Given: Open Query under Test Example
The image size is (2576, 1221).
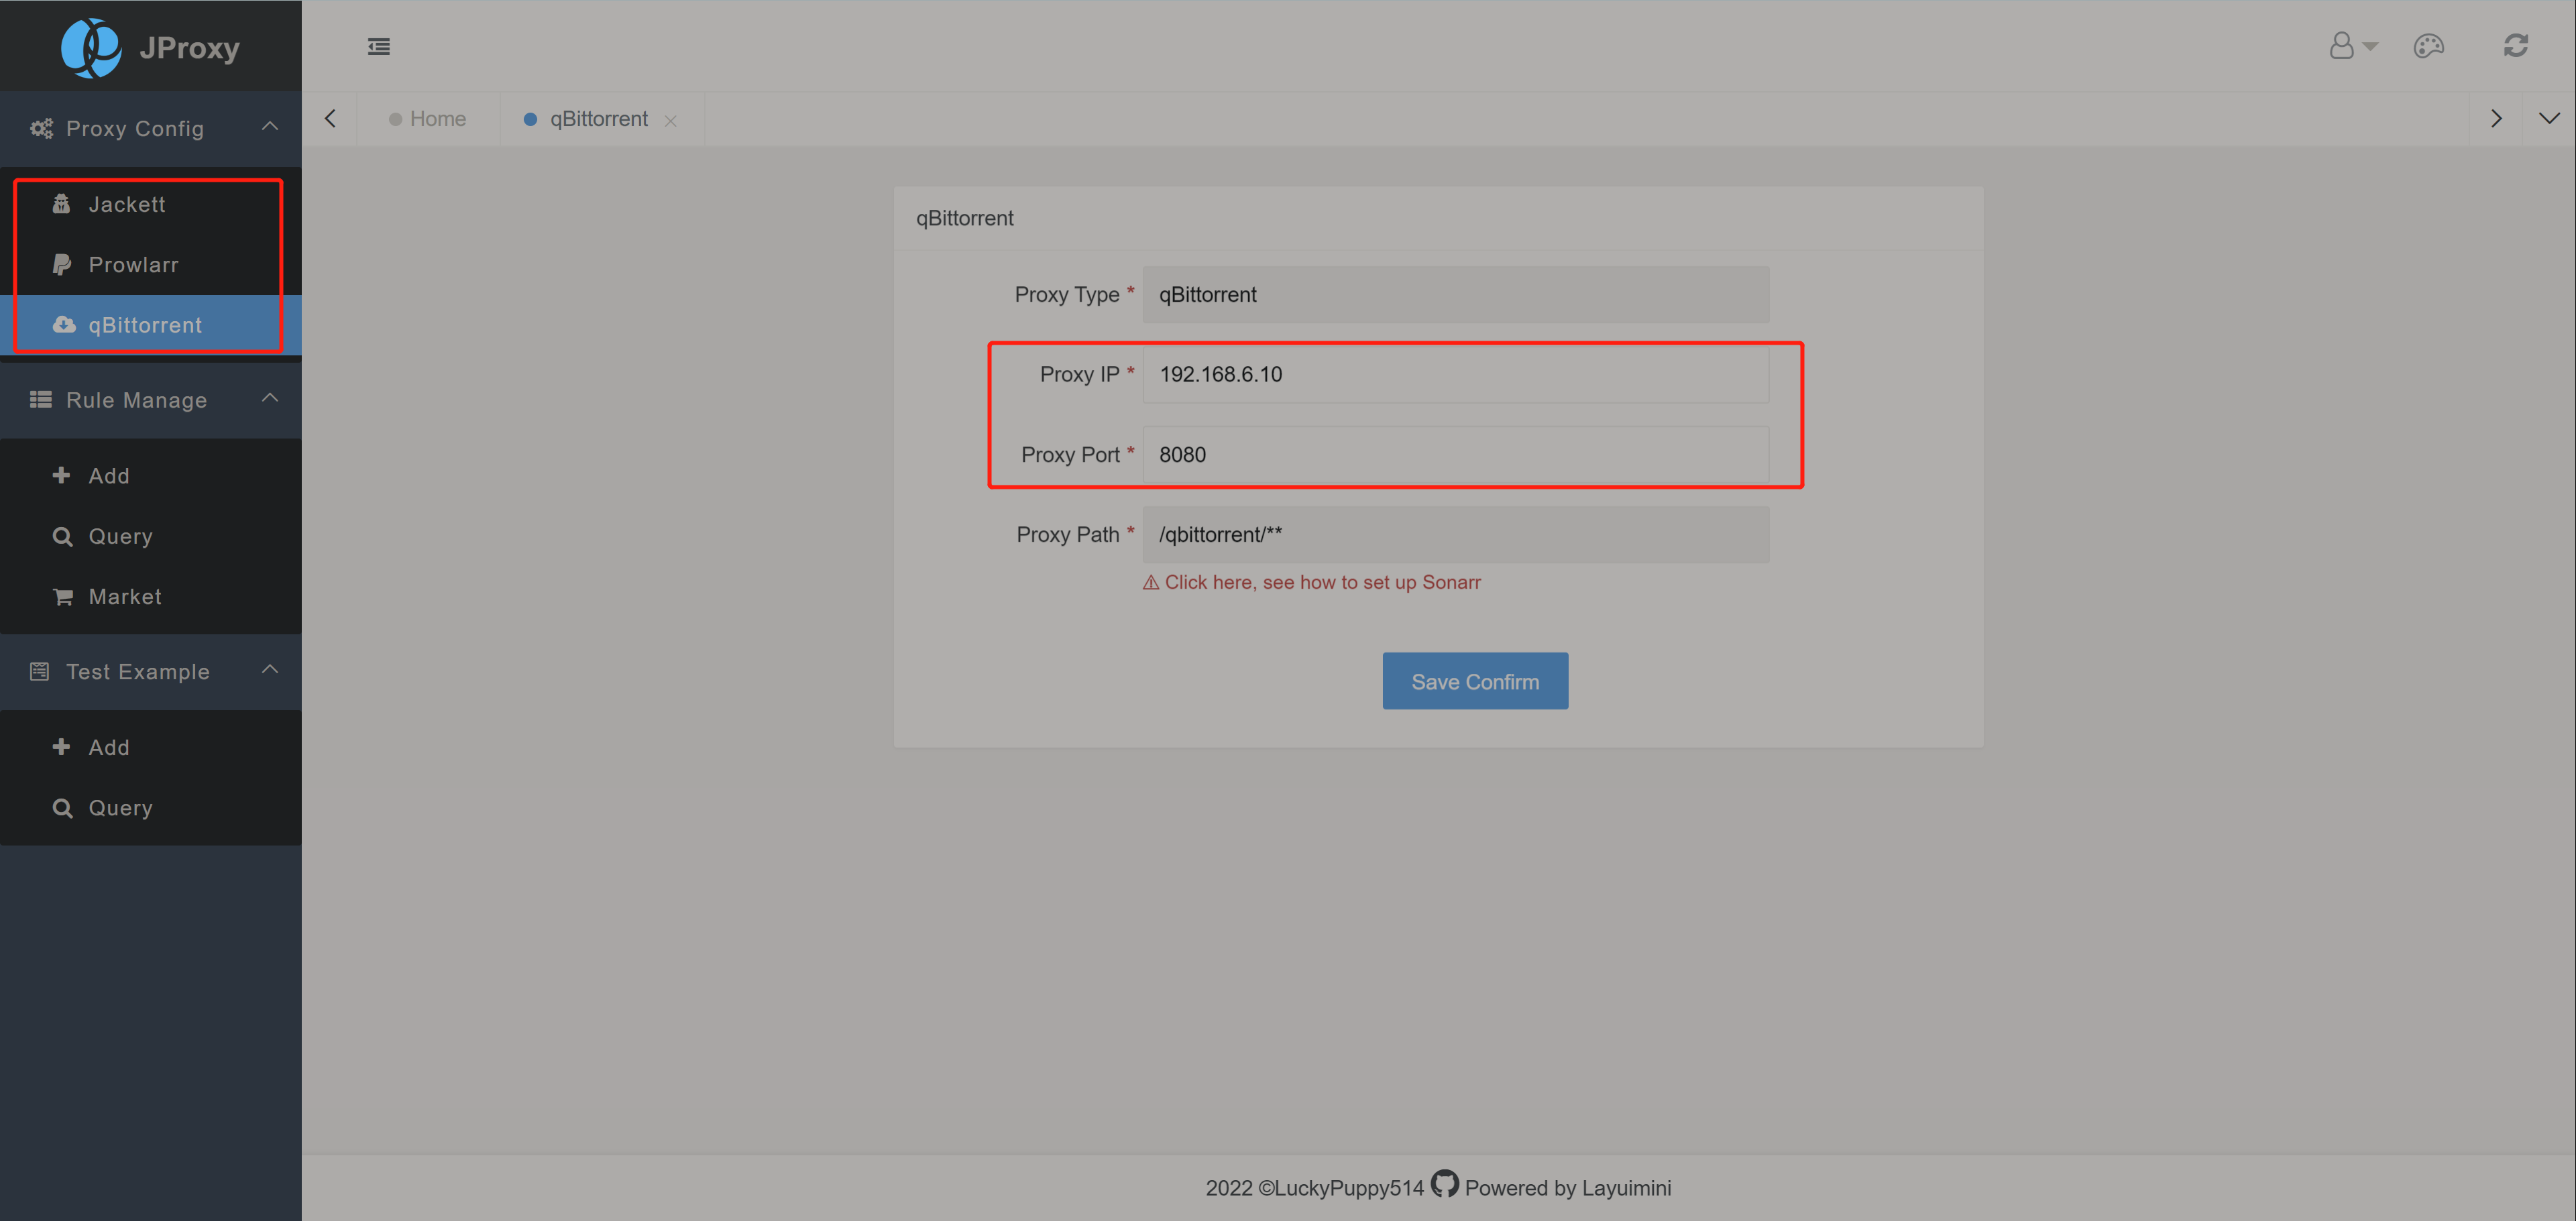Looking at the screenshot, I should [120, 808].
